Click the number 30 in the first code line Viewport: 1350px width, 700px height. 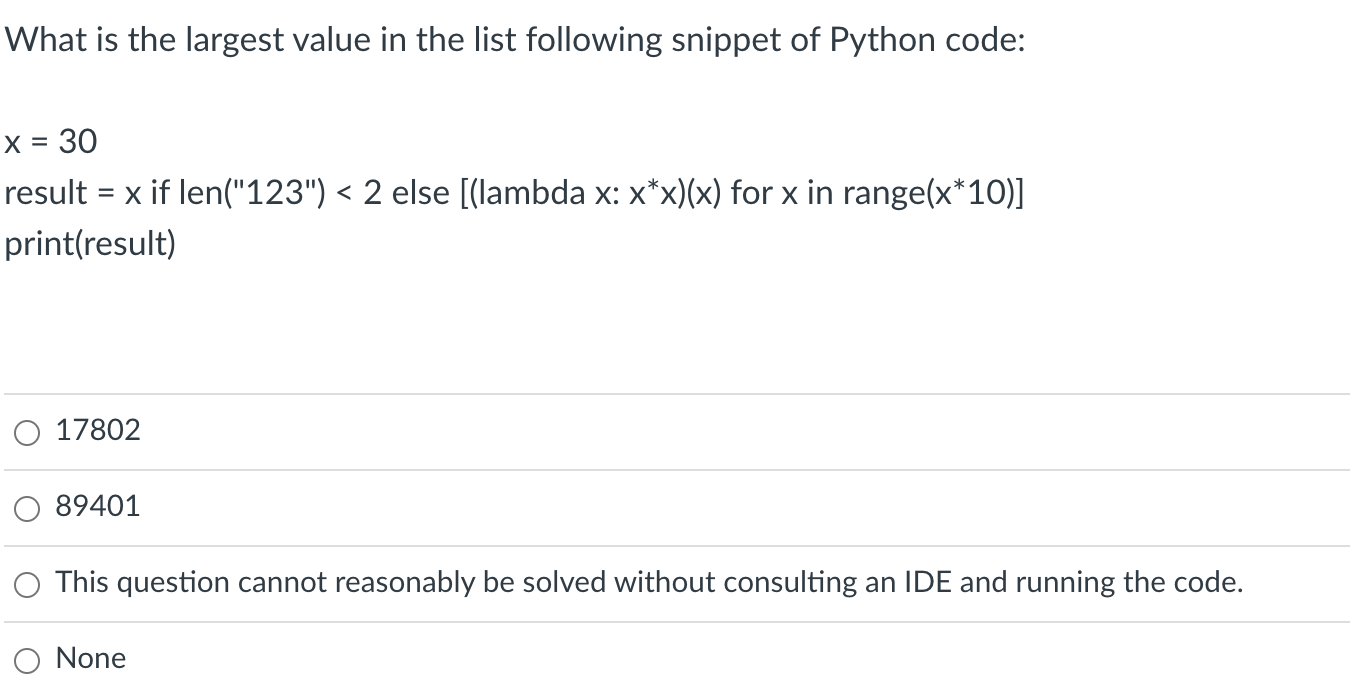pos(78,142)
